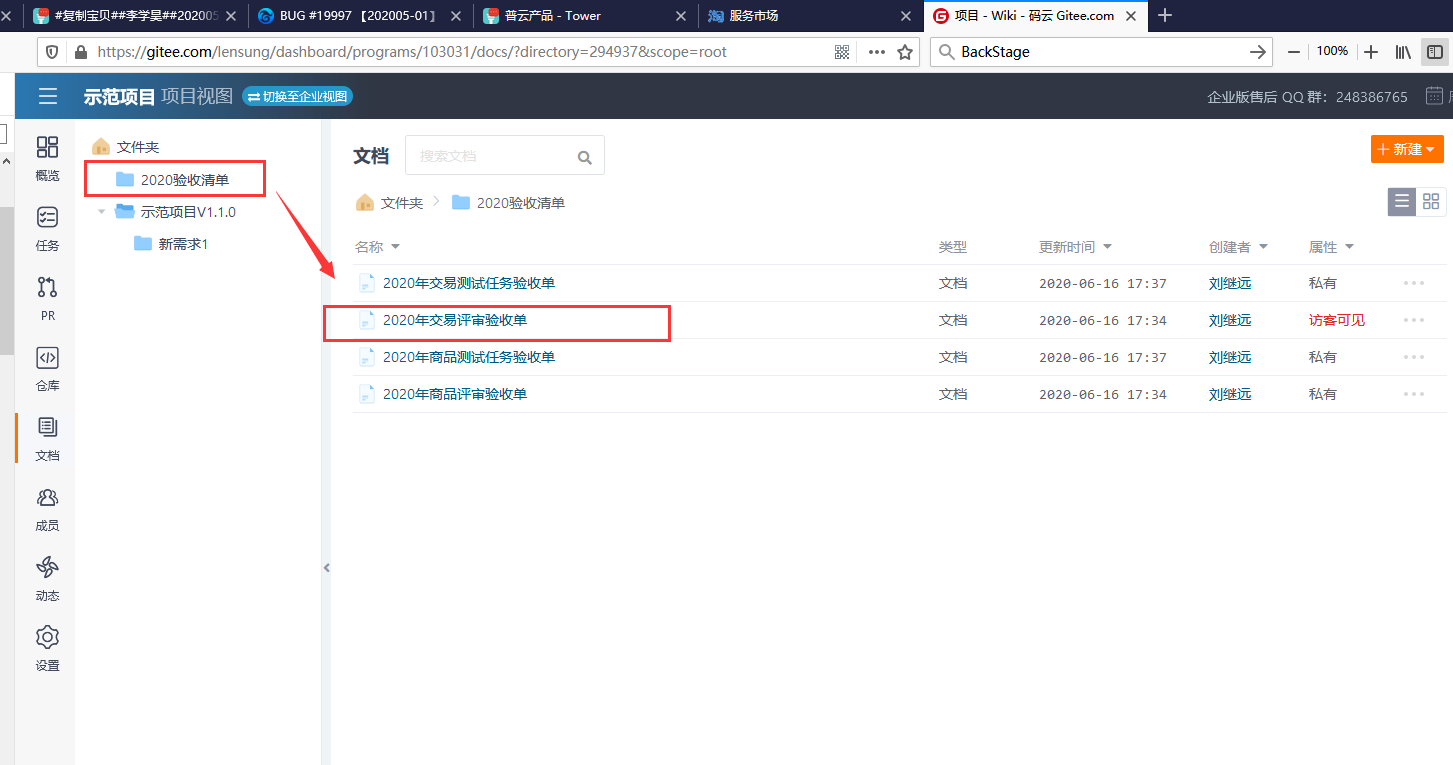This screenshot has height=765, width=1453.
Task: Open more actions for 2020年商品测试任务验收单
Action: pos(1414,357)
